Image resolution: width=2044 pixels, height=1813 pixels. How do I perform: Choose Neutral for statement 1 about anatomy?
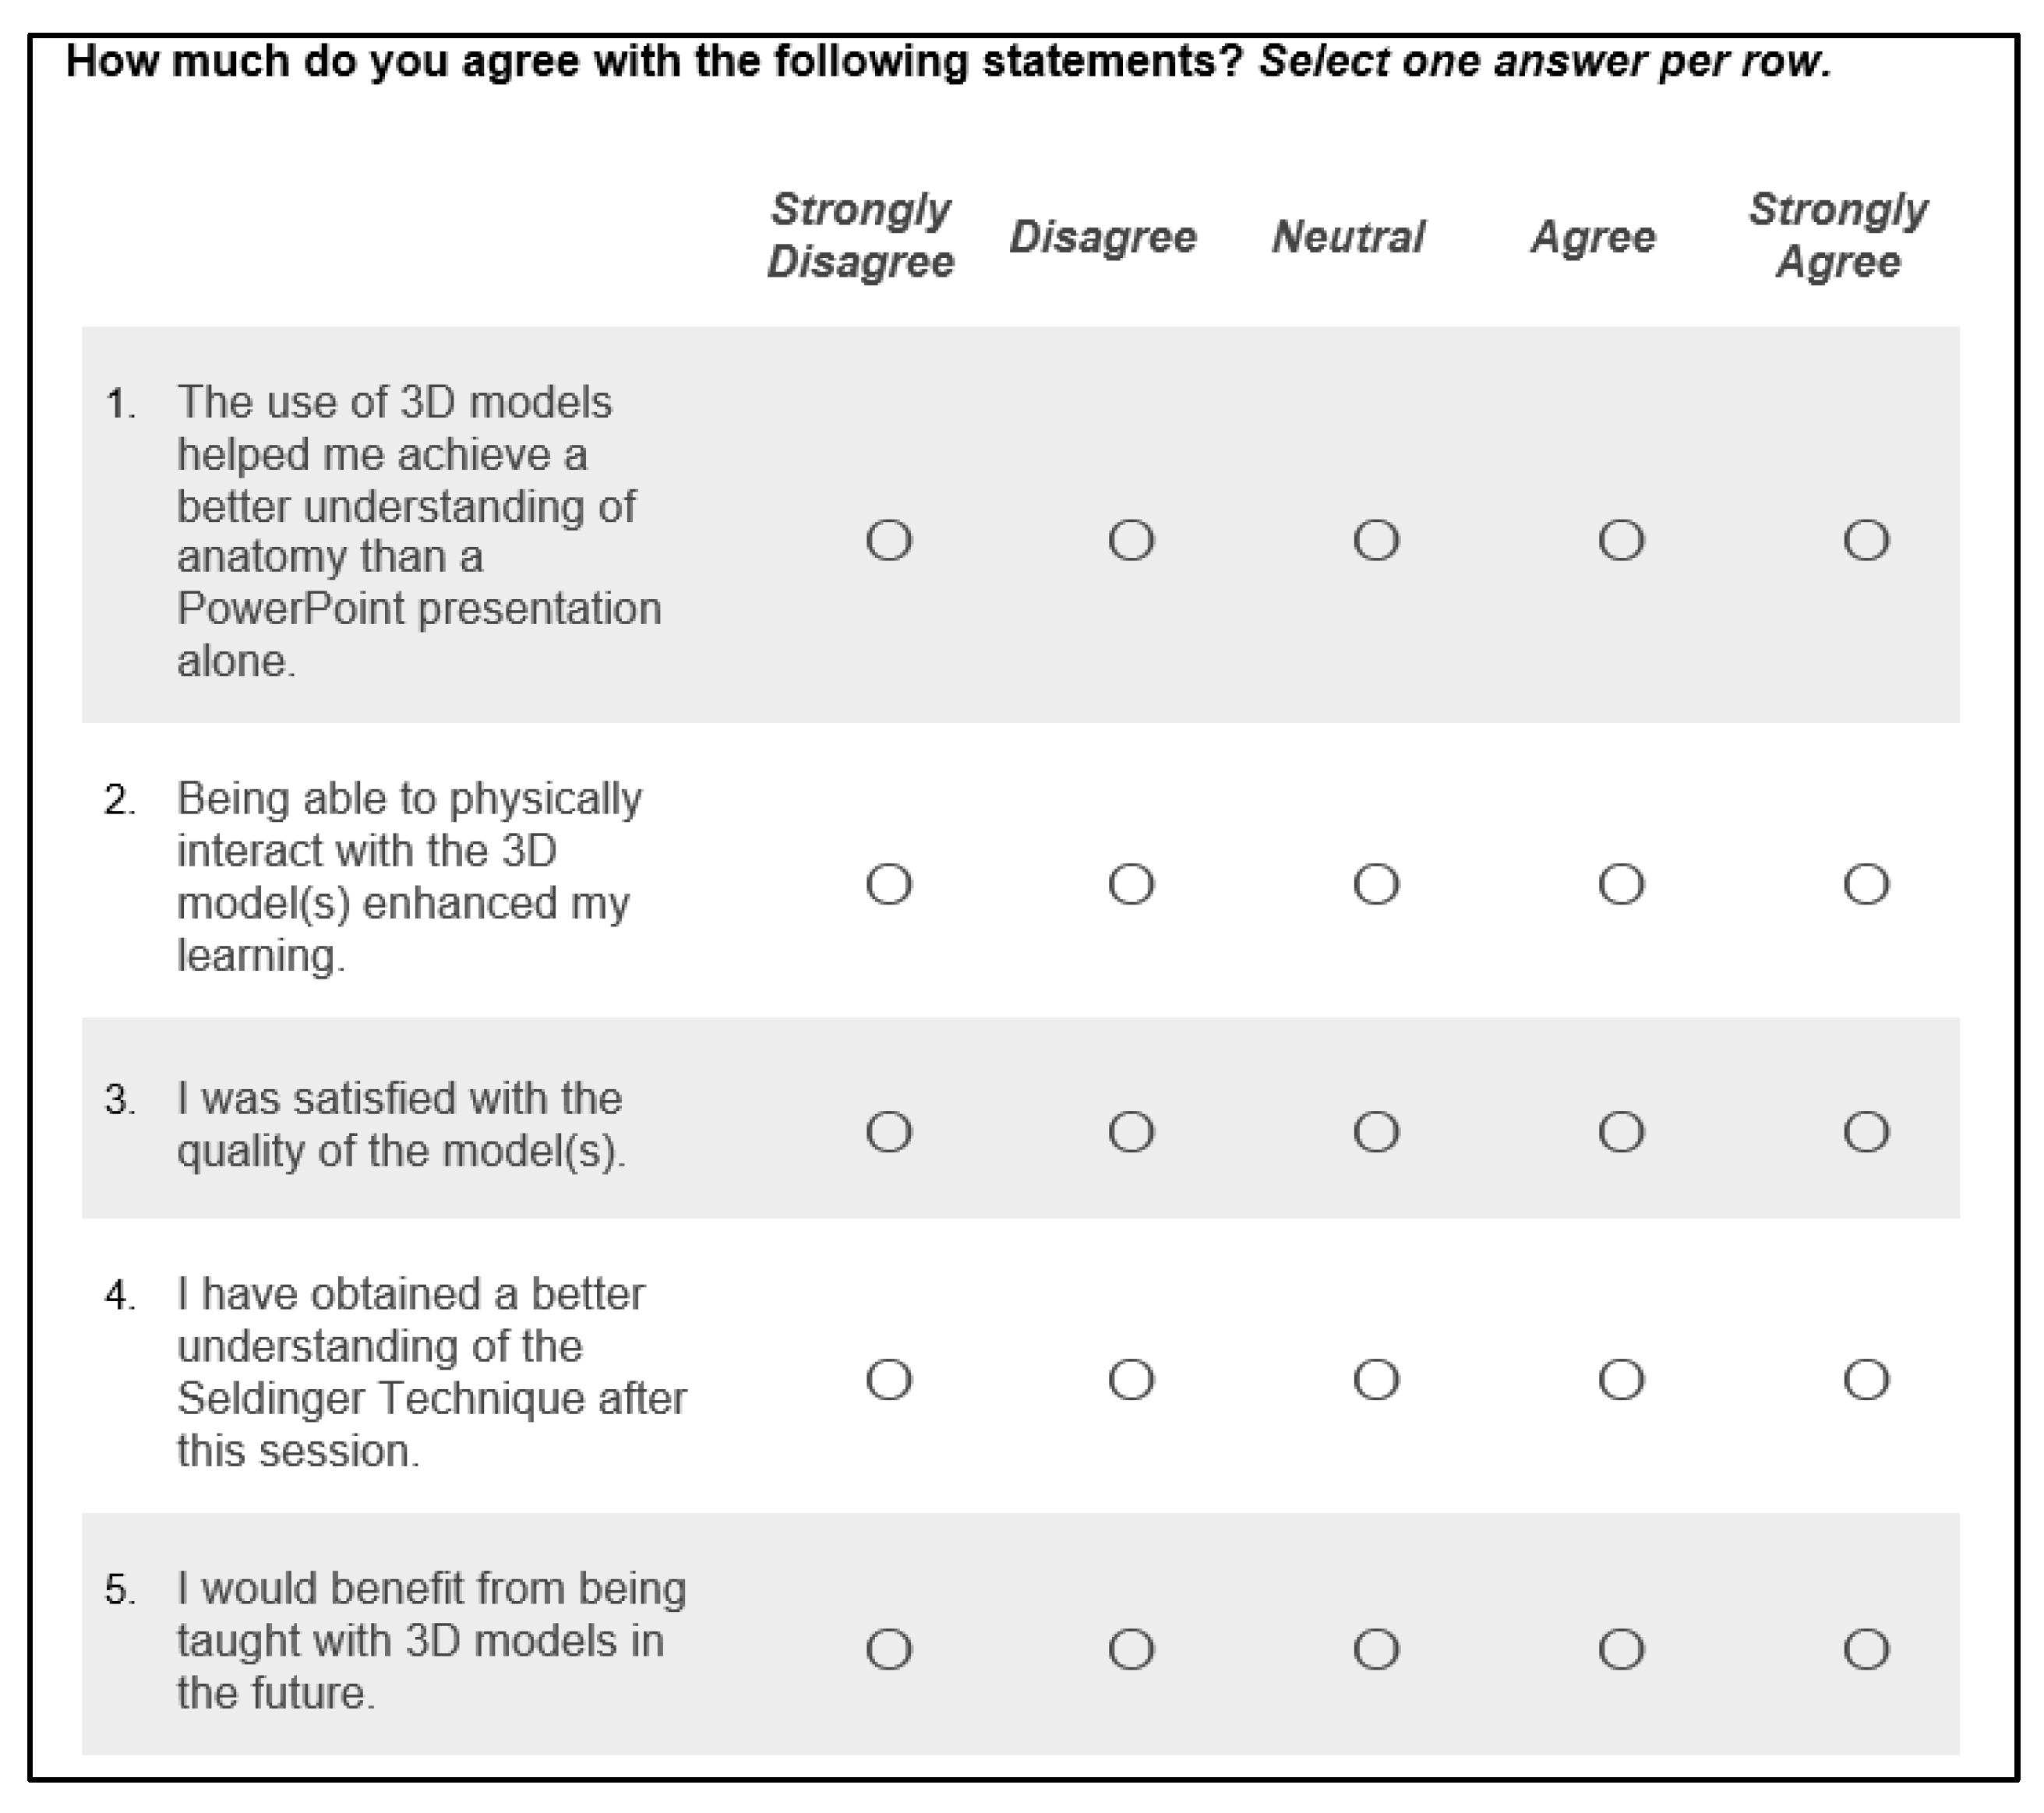(1376, 540)
